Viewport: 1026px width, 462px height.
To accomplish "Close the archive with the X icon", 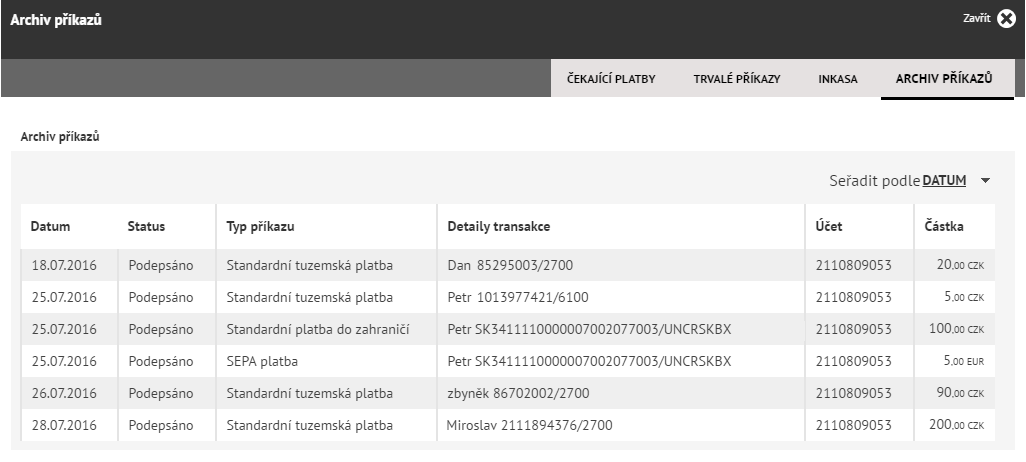I will pyautogui.click(x=1006, y=19).
